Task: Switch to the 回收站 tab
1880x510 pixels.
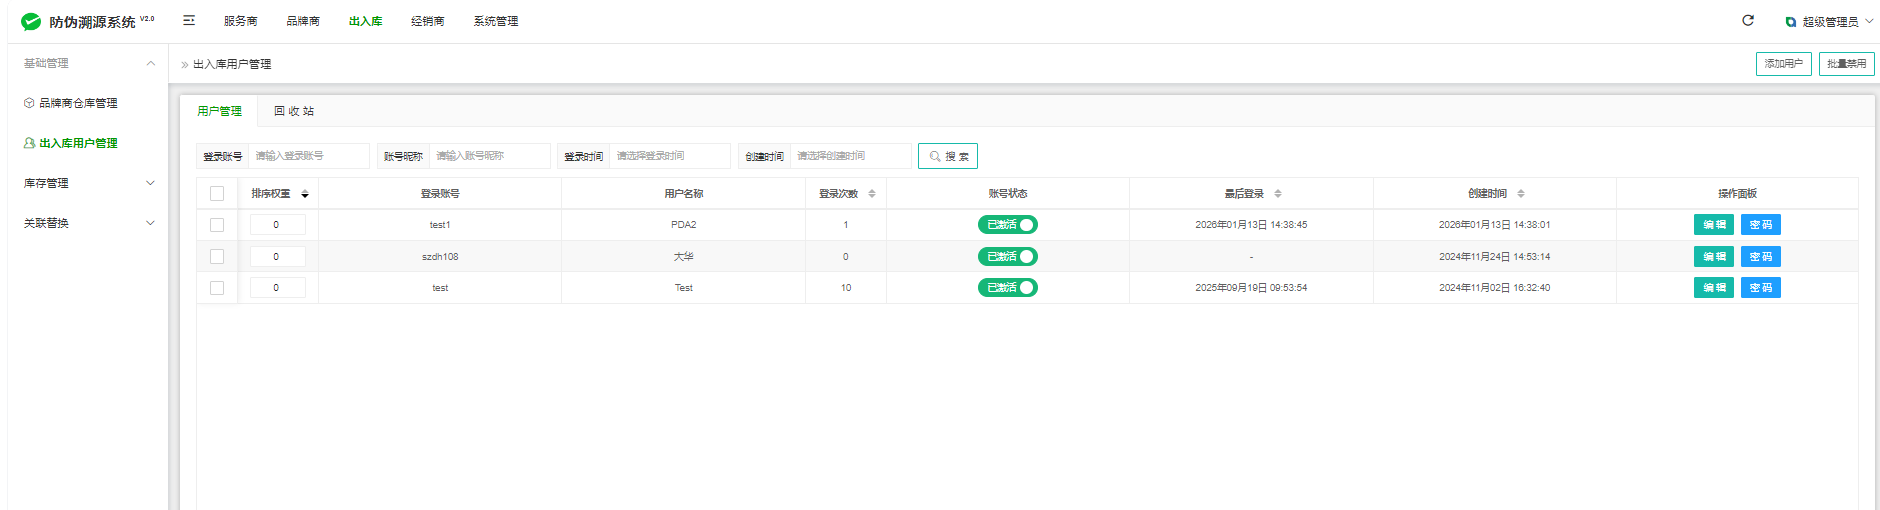Action: [x=294, y=111]
